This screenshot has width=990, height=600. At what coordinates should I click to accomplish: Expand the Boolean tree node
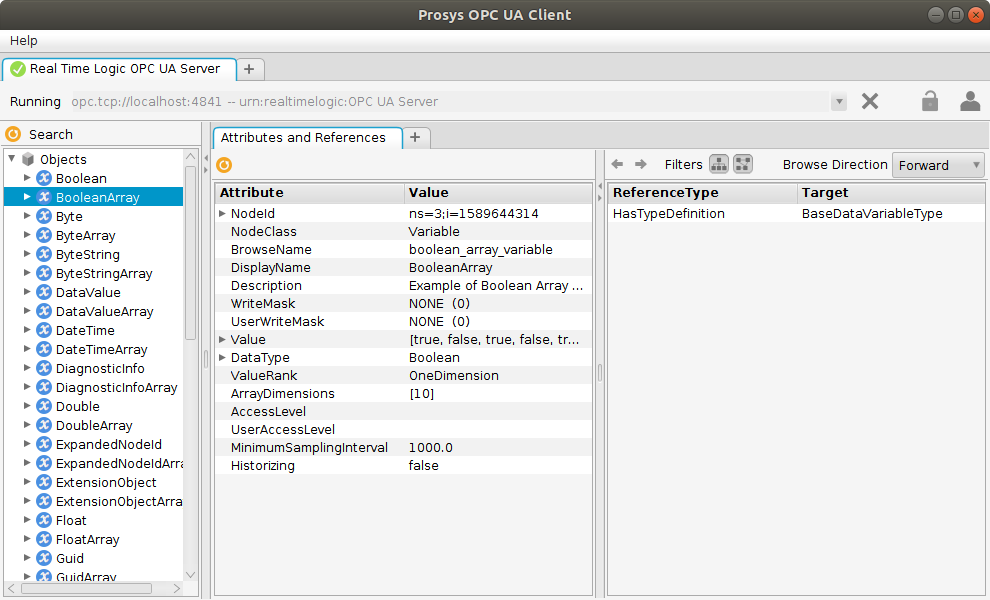27,177
